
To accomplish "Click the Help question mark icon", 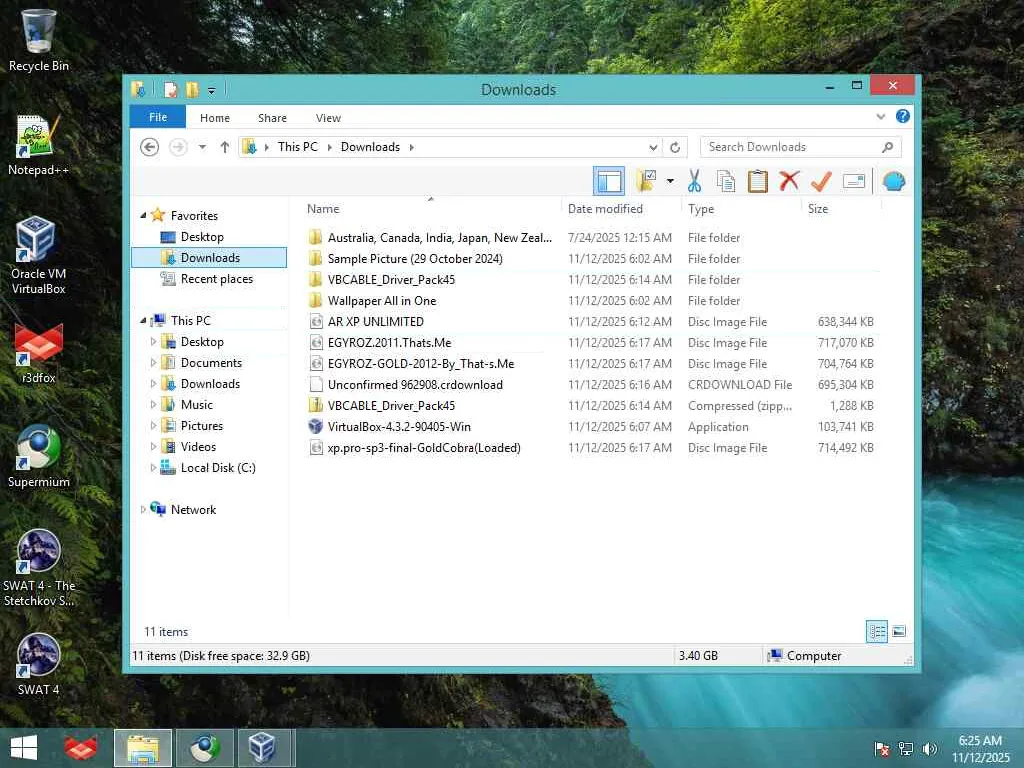I will (903, 116).
